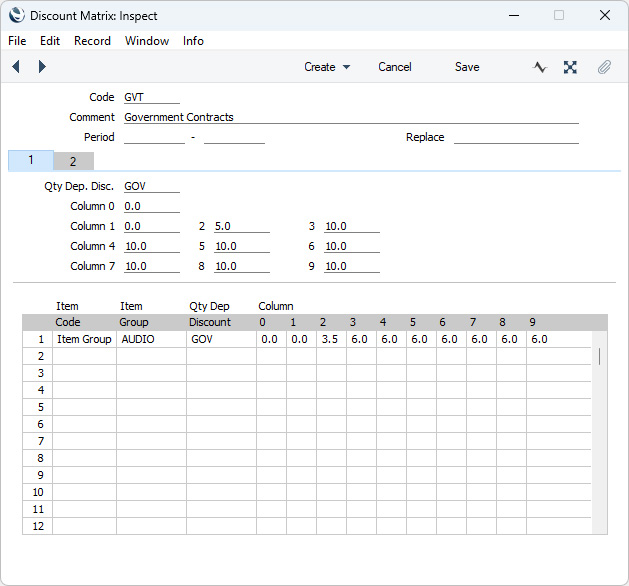The width and height of the screenshot is (629, 586).
Task: Go to next record arrow
Action: 42,67
